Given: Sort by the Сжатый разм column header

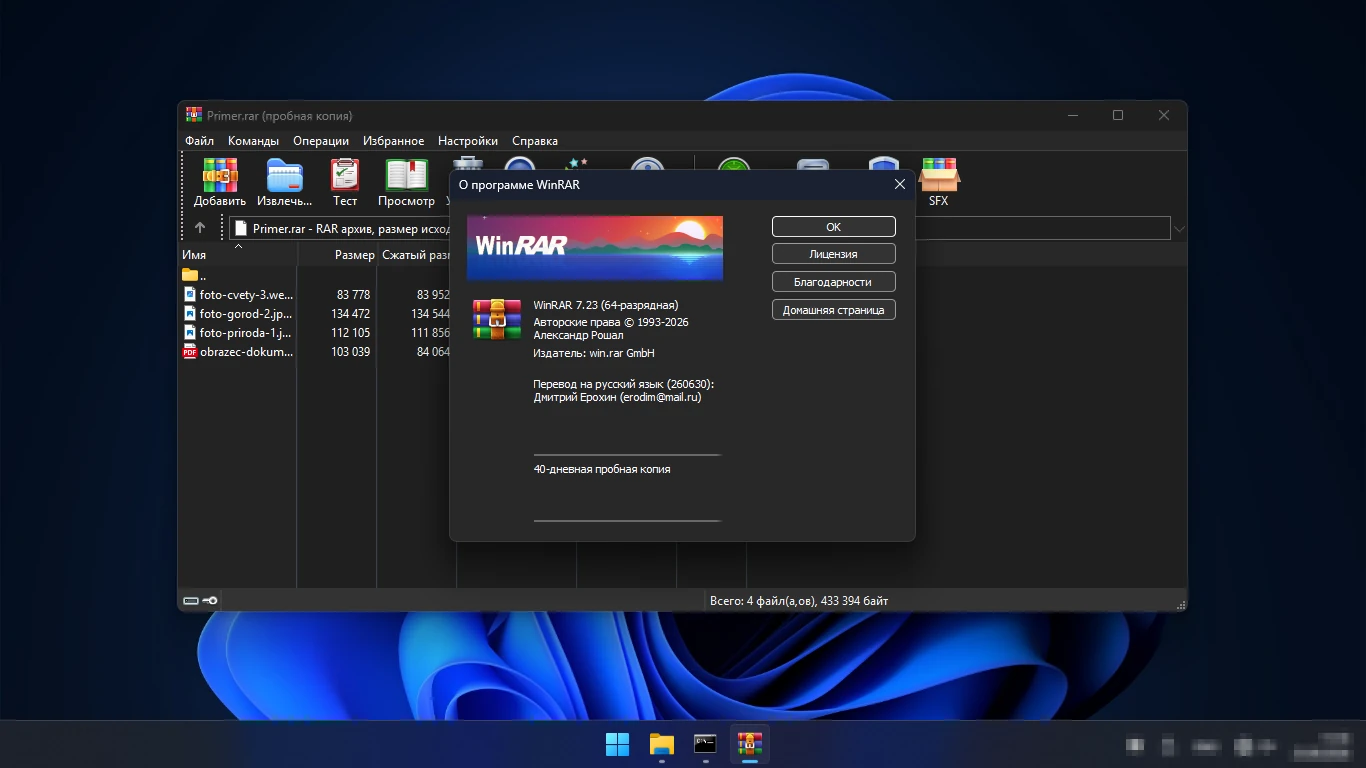Looking at the screenshot, I should [x=415, y=255].
